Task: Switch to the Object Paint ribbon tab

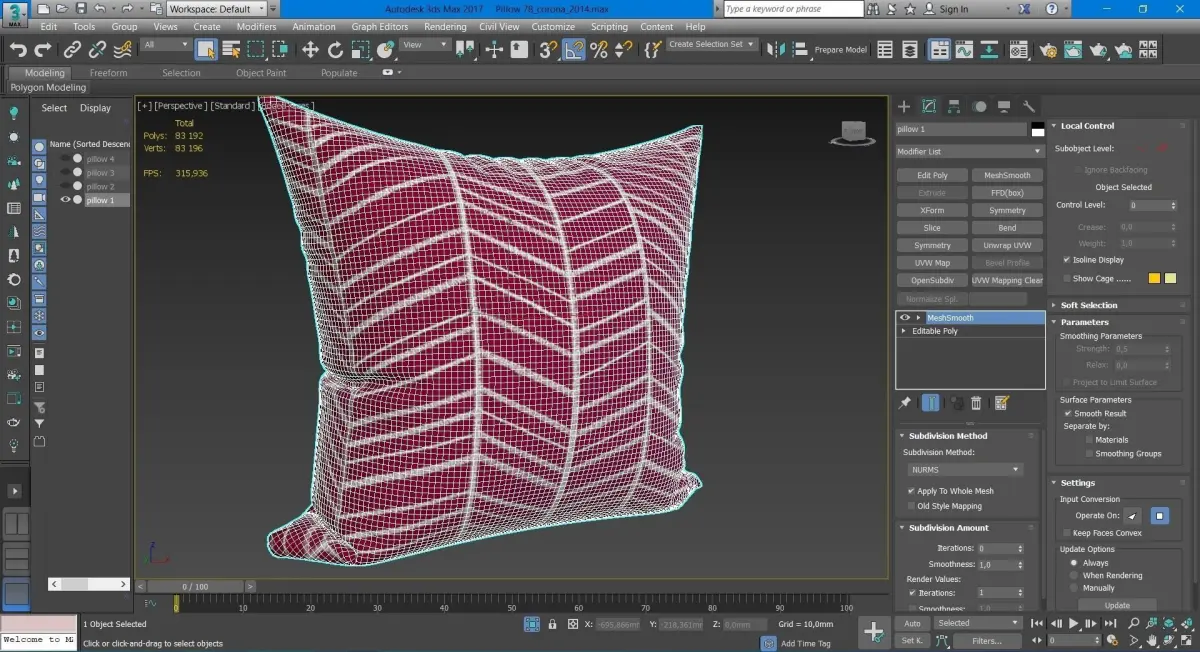Action: point(261,73)
